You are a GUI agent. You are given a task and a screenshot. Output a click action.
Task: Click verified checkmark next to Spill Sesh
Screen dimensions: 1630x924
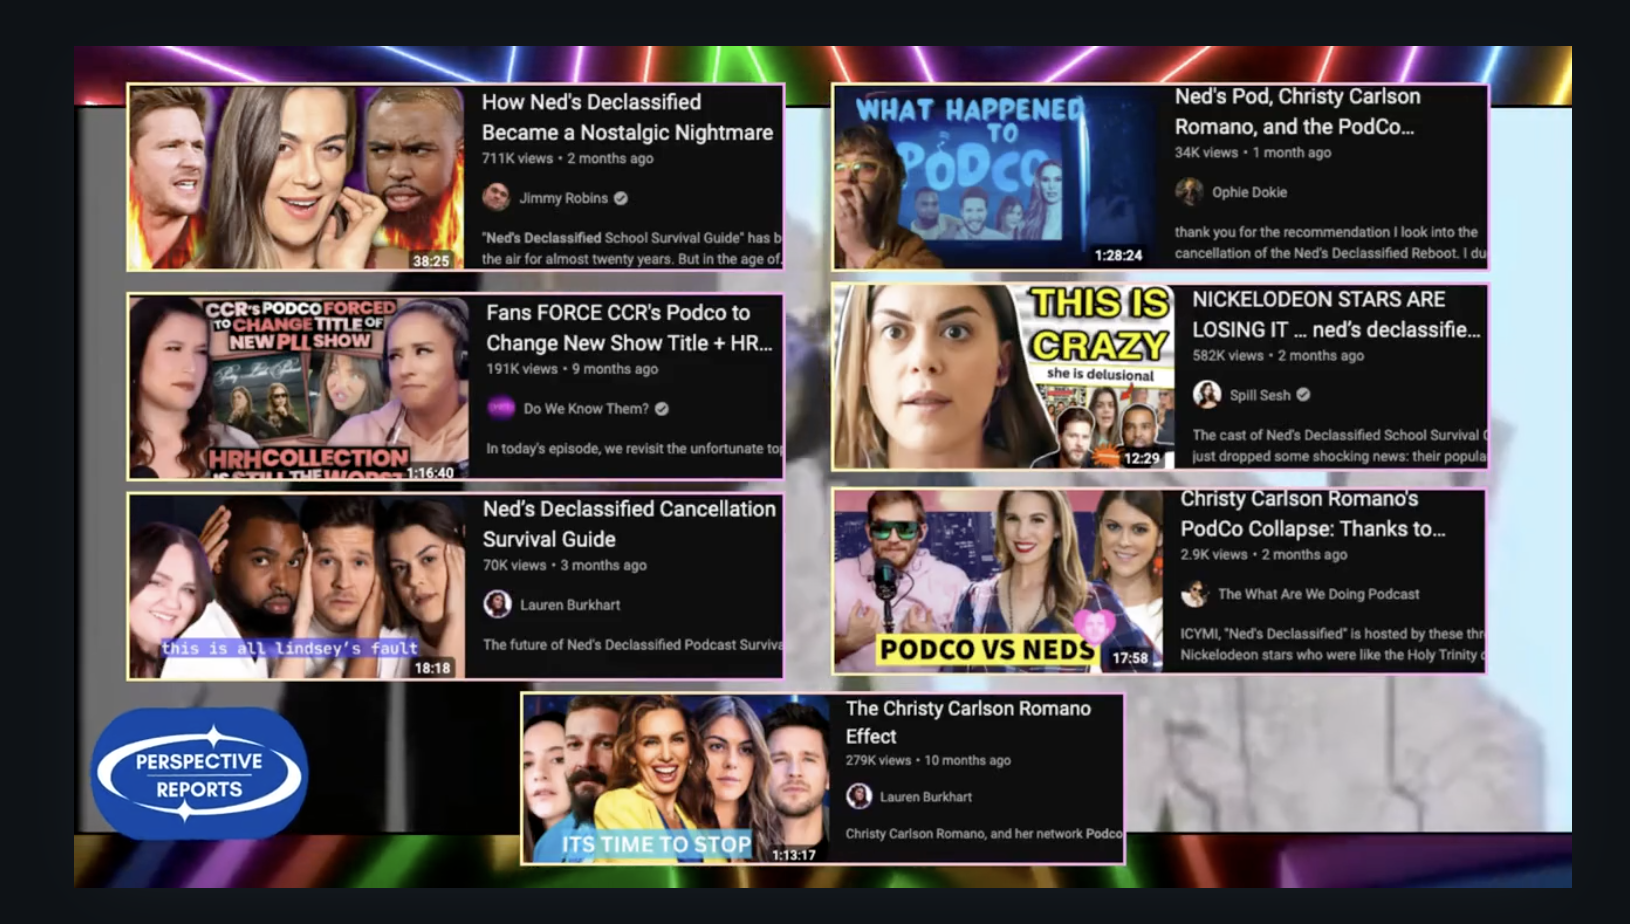[x=1303, y=395]
